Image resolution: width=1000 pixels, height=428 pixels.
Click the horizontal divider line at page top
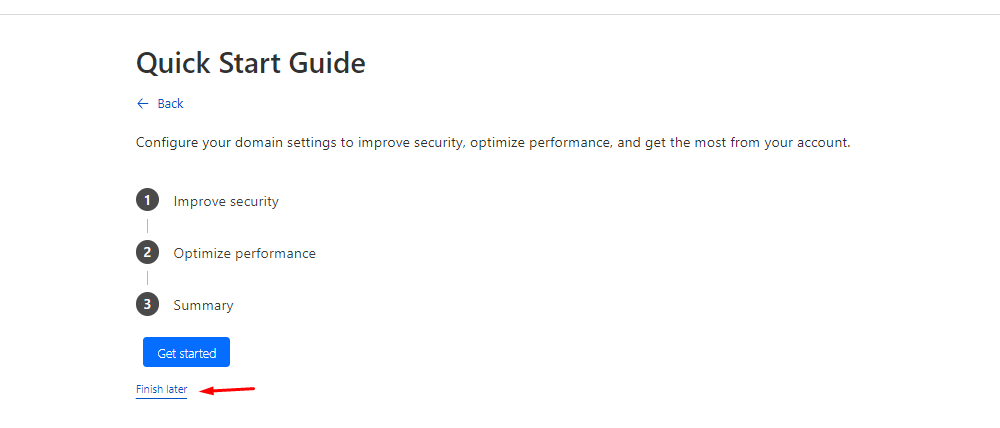coord(500,14)
